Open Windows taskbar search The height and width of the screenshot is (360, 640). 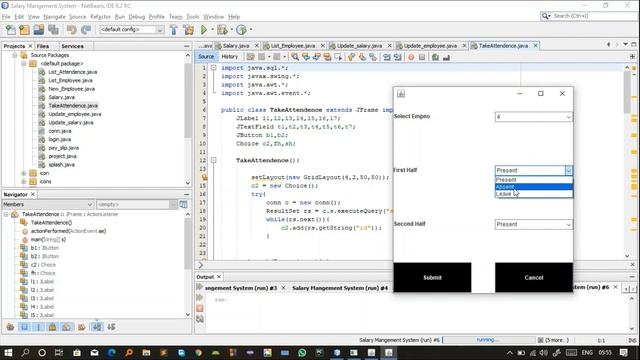click(x=25, y=353)
